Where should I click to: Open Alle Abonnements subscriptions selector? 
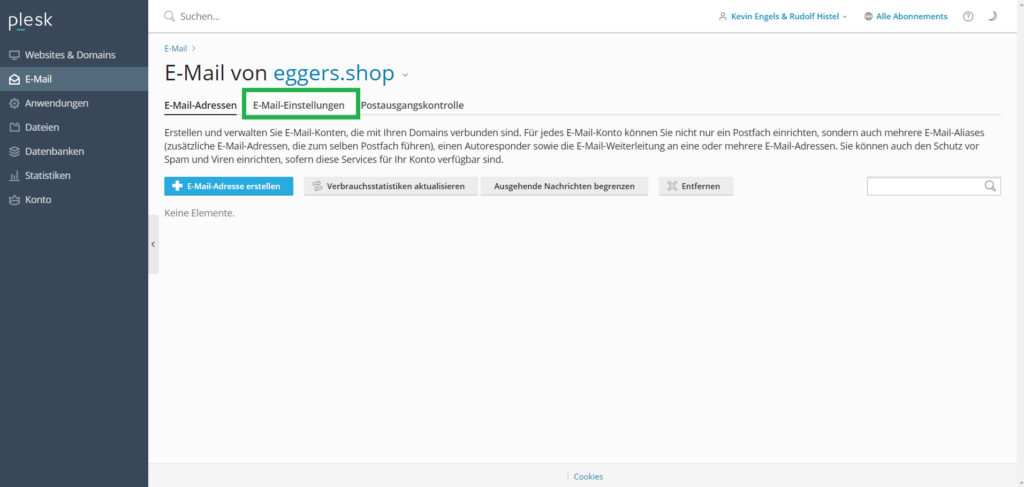point(905,17)
